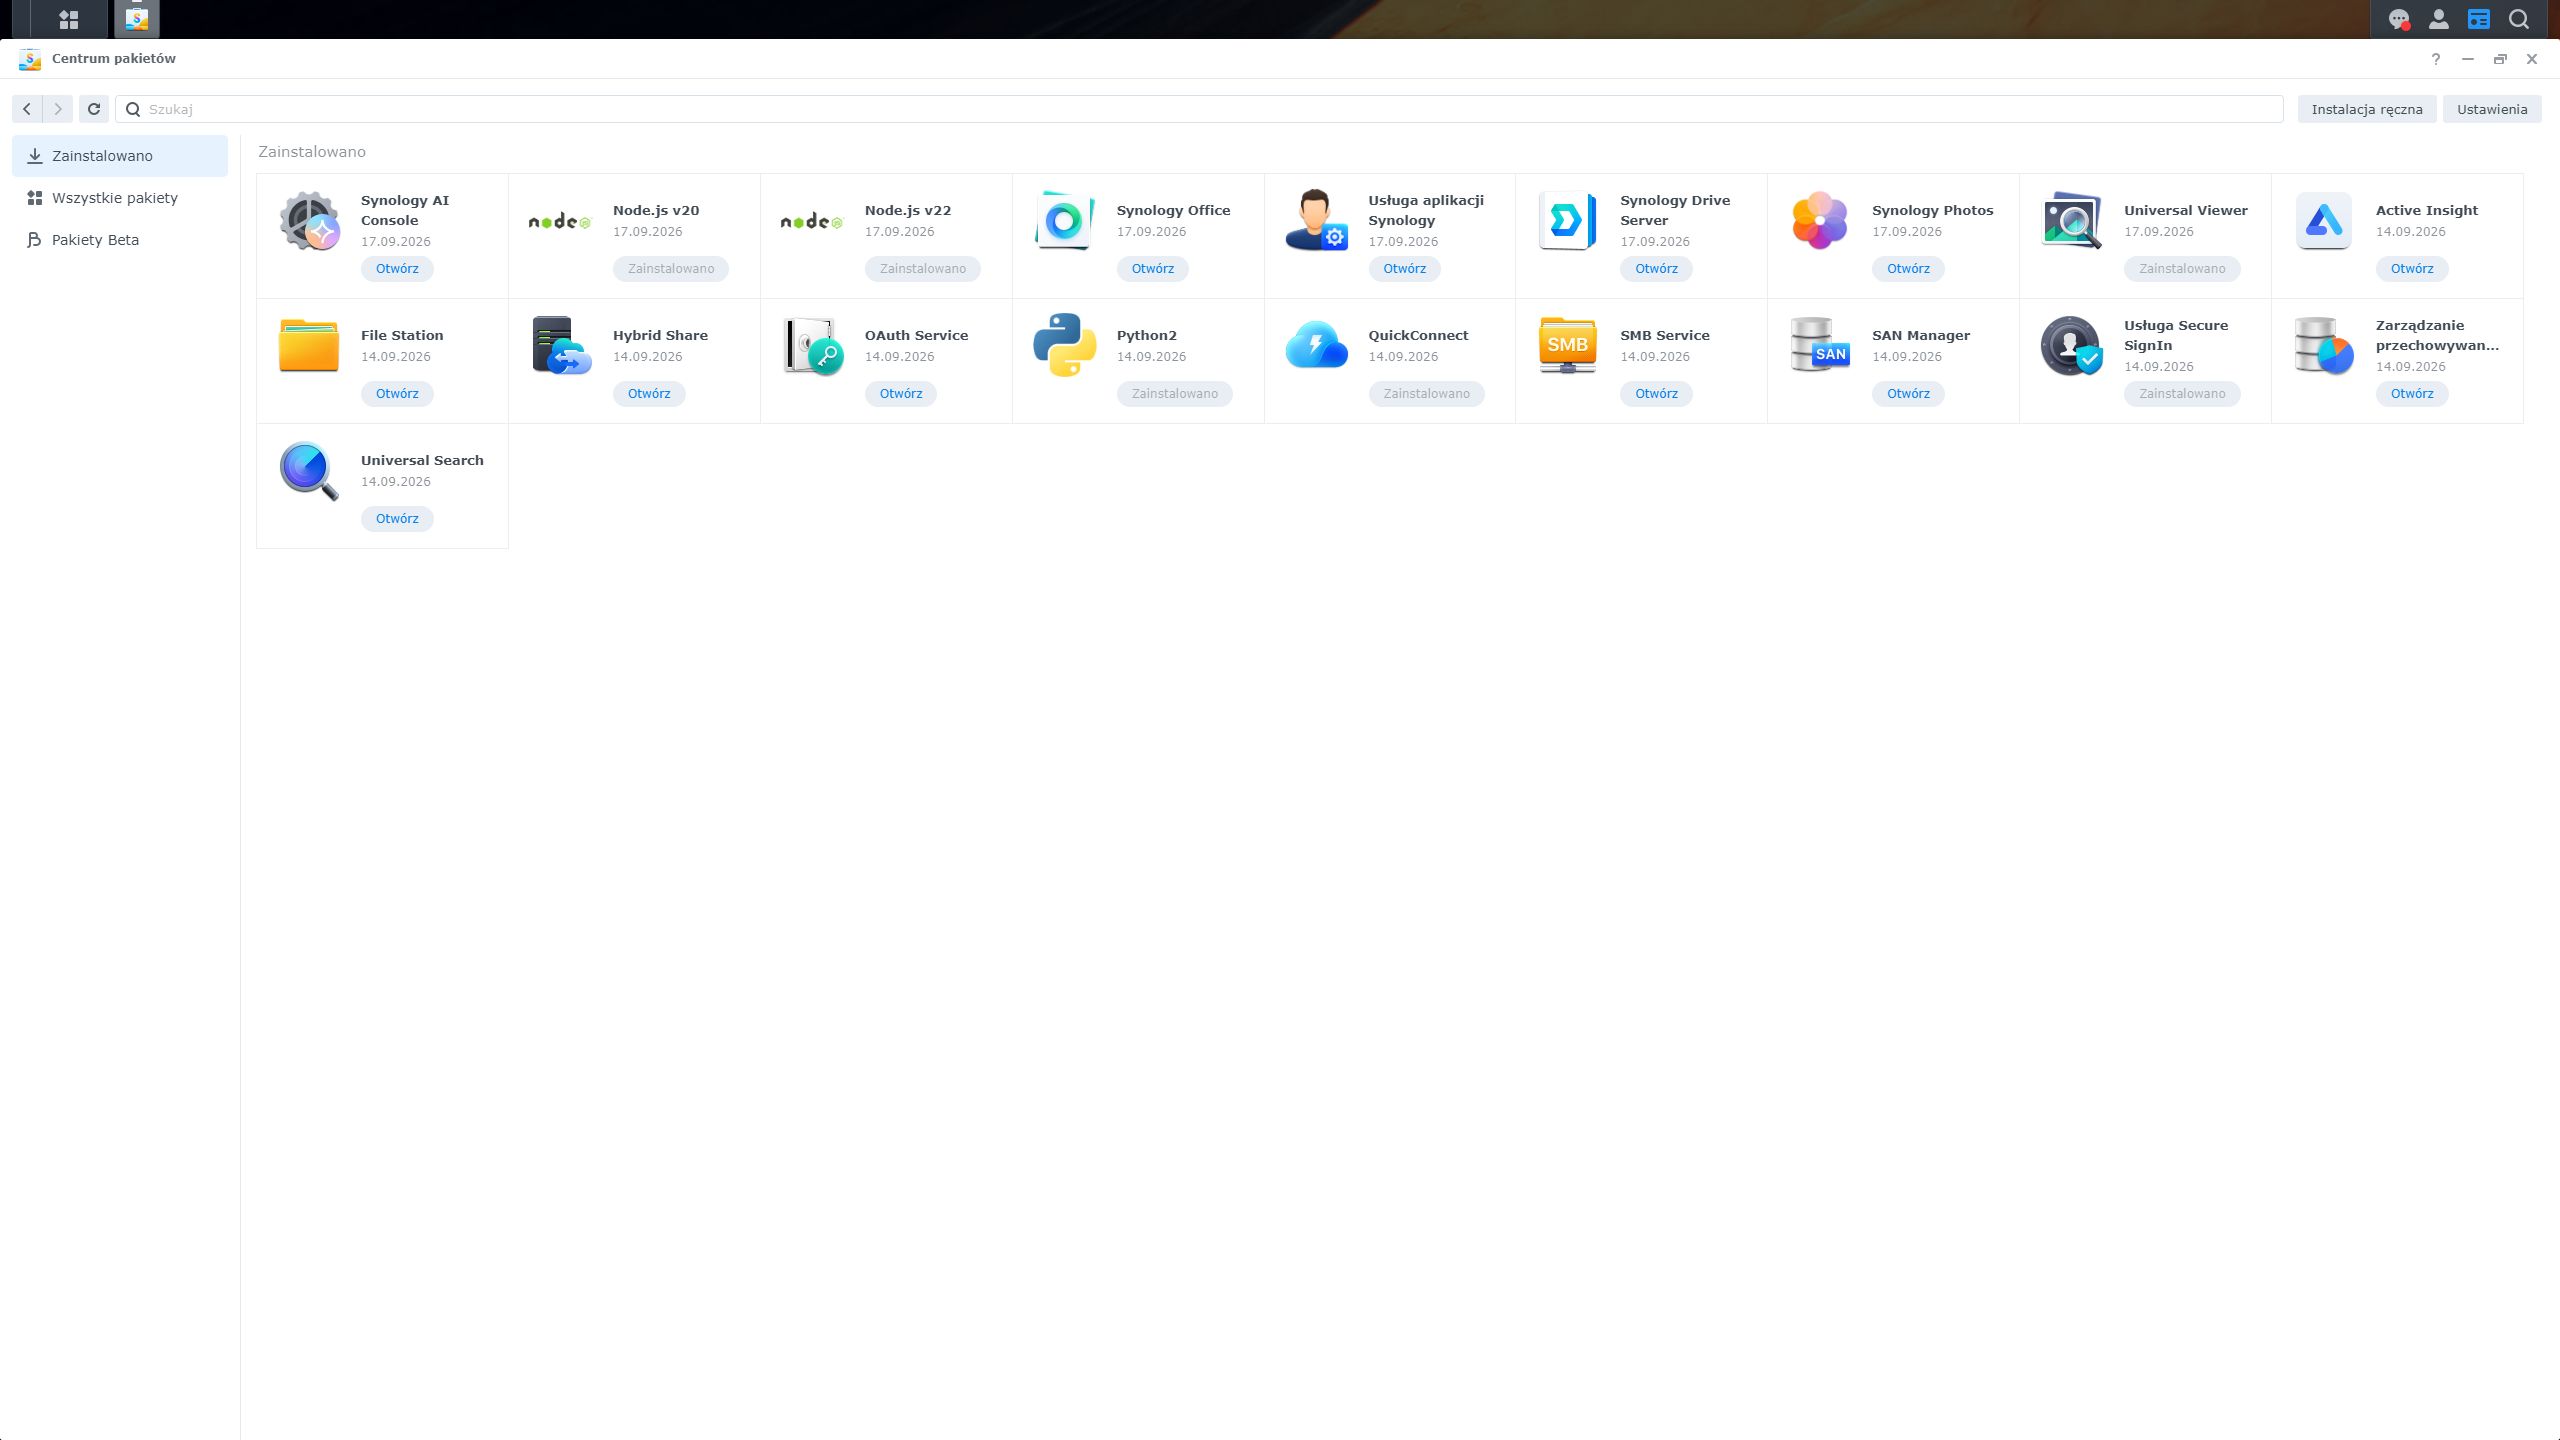Switch to Wszystkie pakiety sidebar tab
This screenshot has width=2560, height=1440.
(x=120, y=198)
